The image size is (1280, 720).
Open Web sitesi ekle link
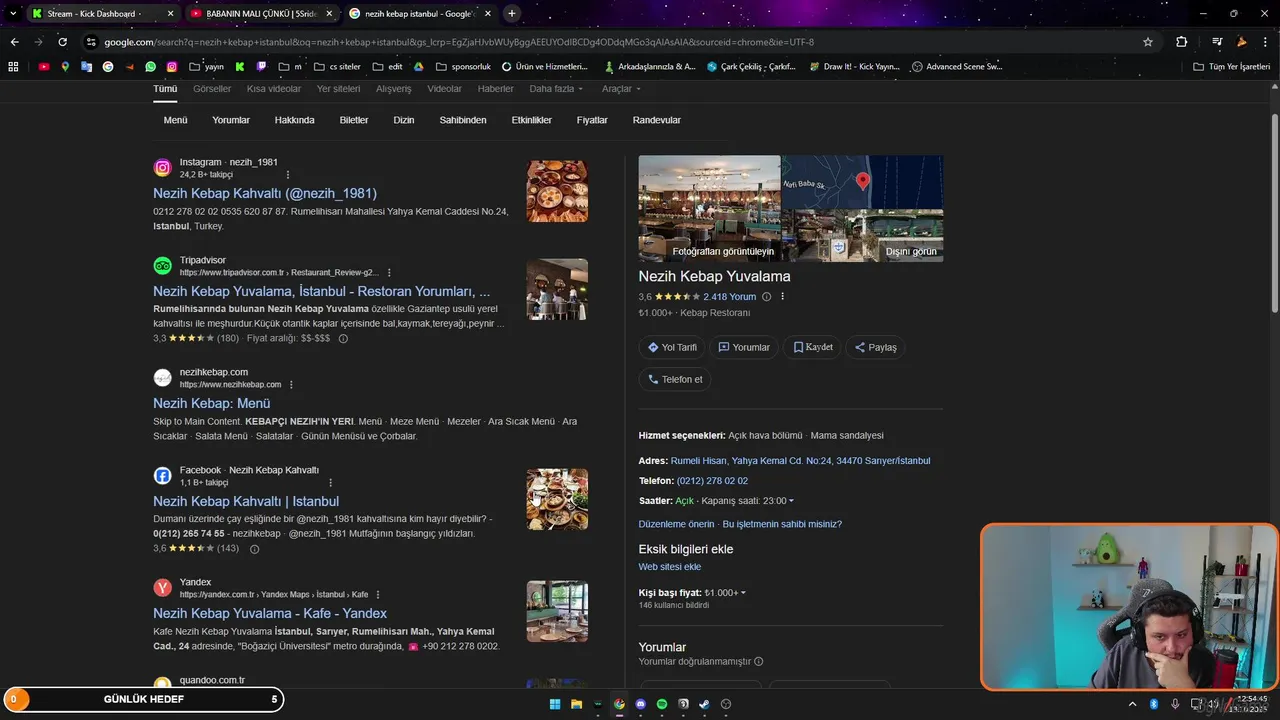coord(670,567)
